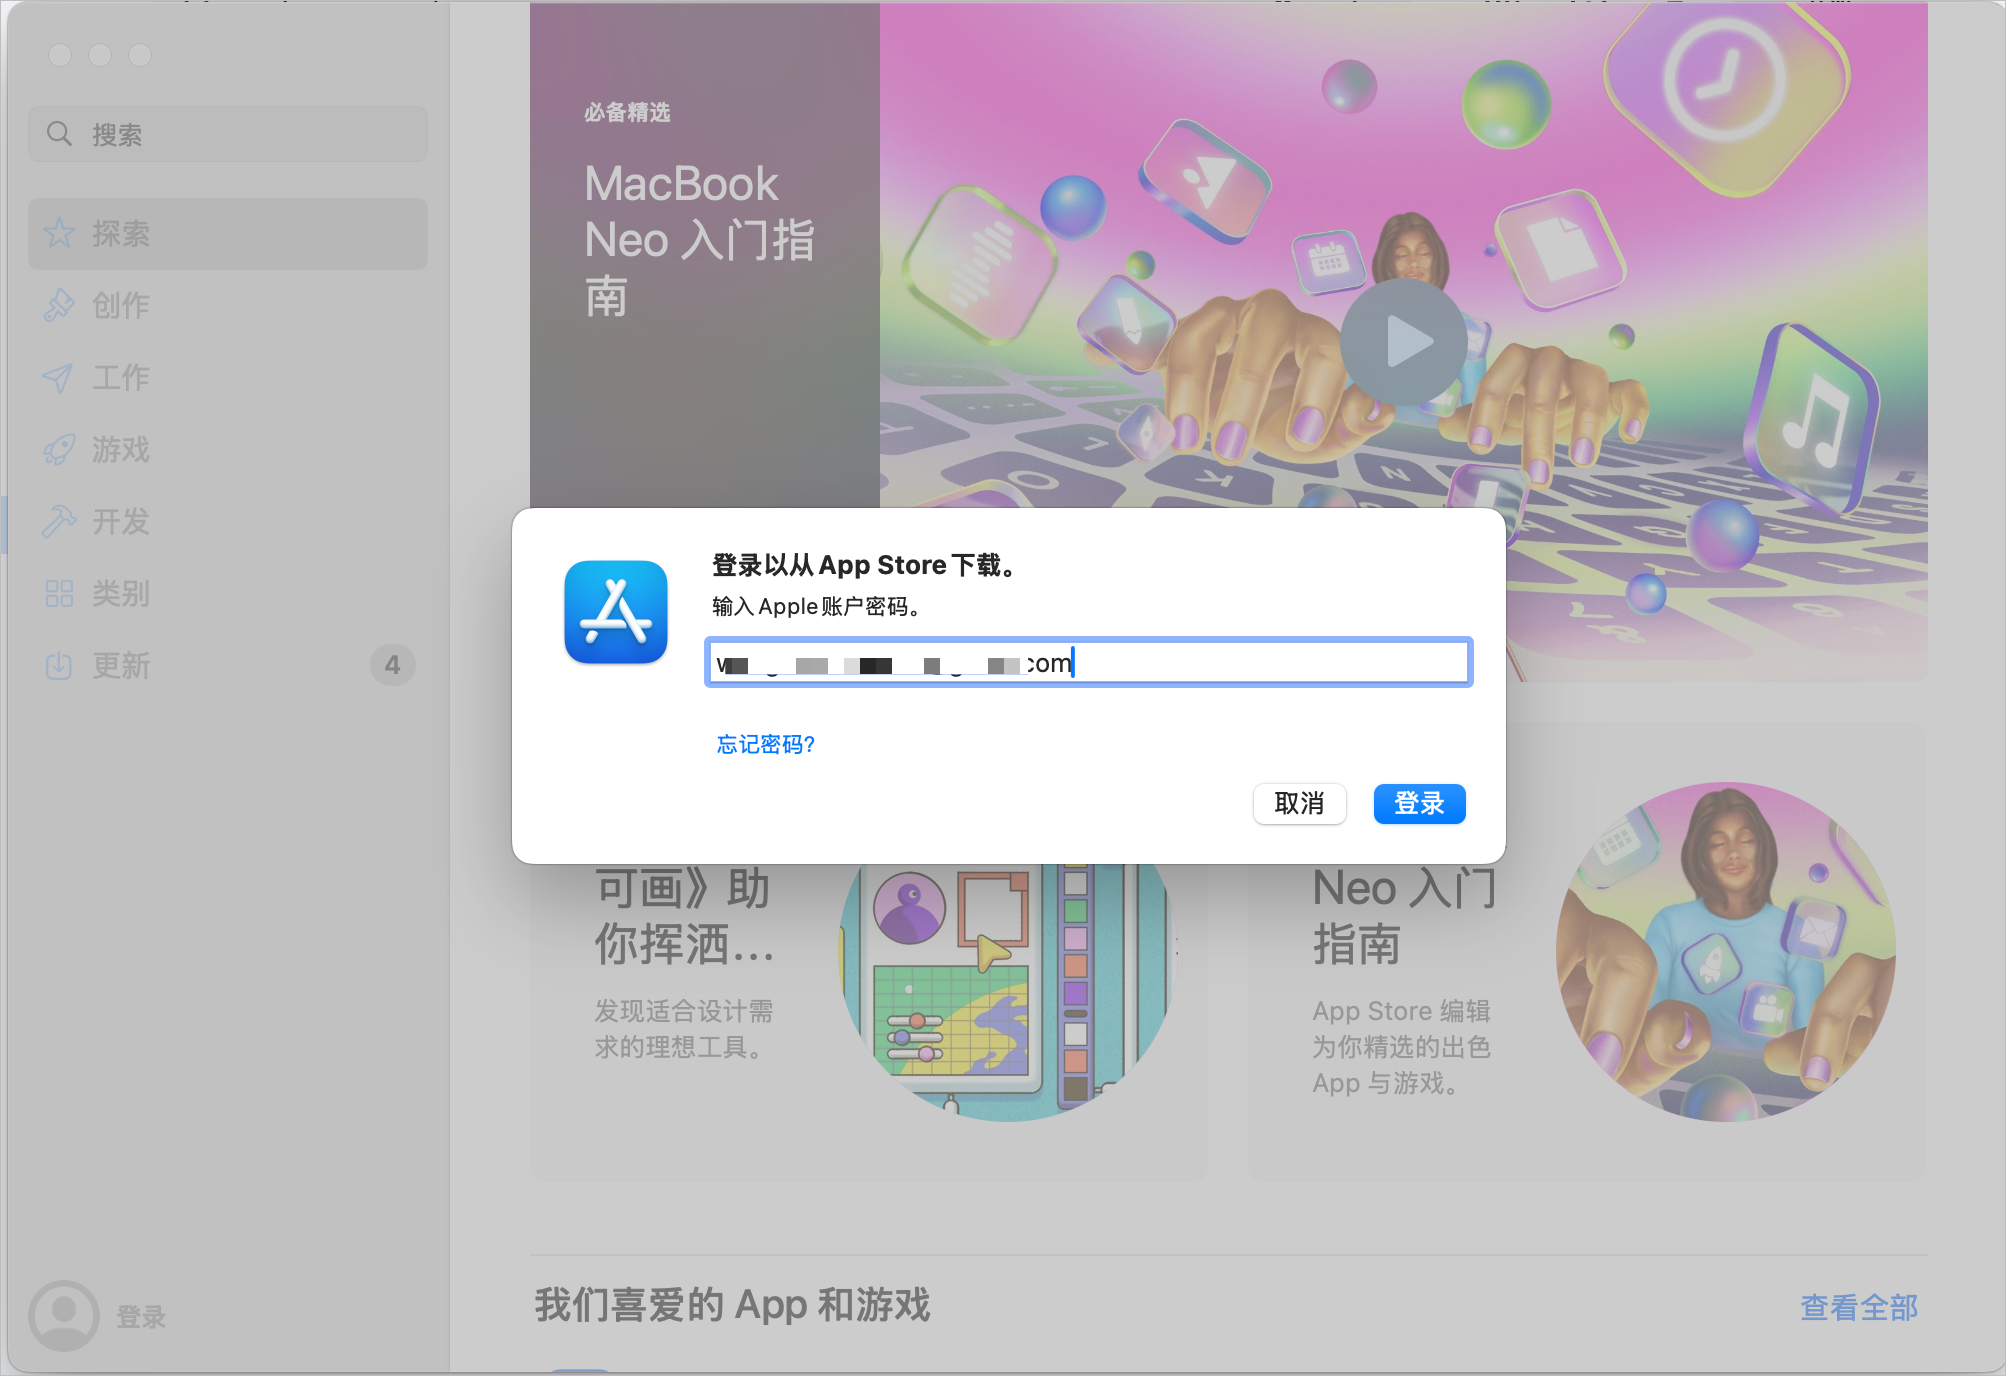This screenshot has height=1376, width=2006.
Task: Click the clock icon in banner artwork
Action: 1725,82
